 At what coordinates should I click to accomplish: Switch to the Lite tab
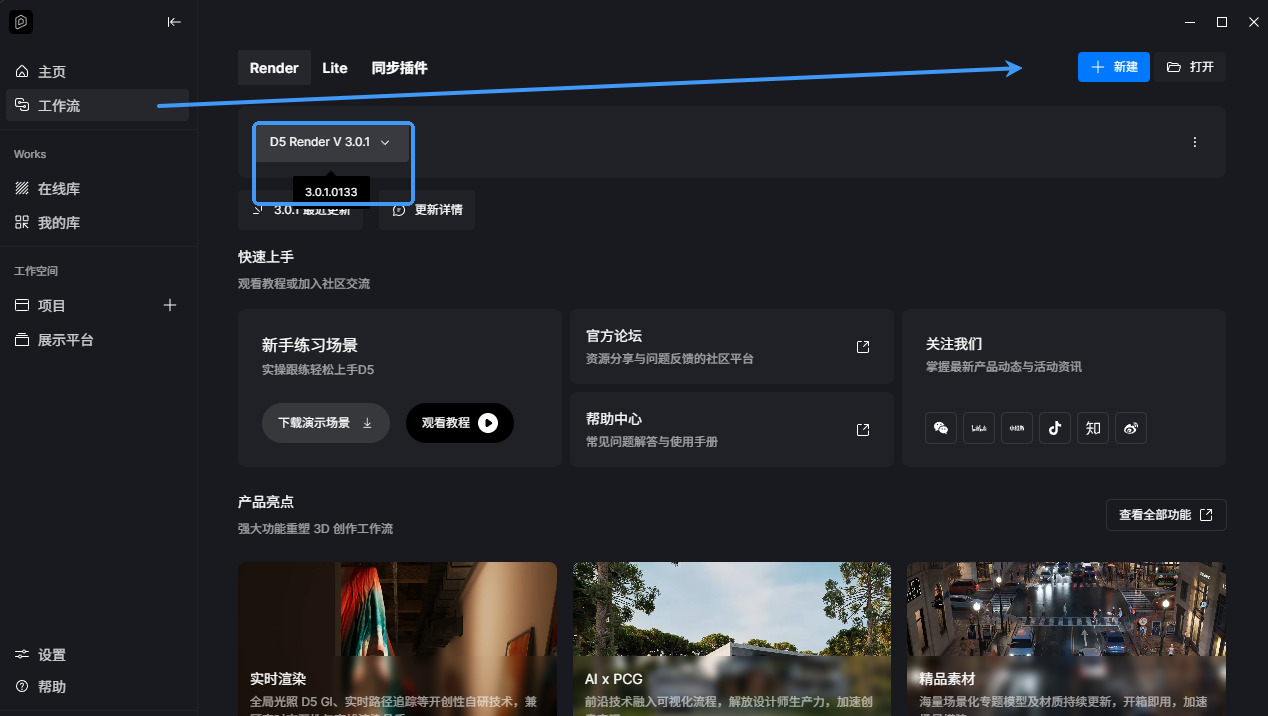335,68
